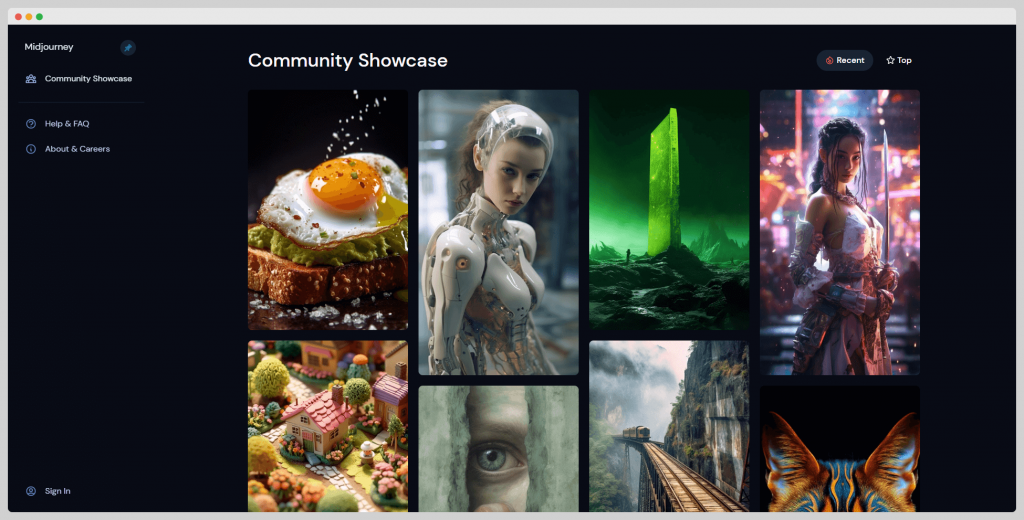Click the fire icon on Recent
Viewport: 1024px width, 520px height.
tap(830, 61)
